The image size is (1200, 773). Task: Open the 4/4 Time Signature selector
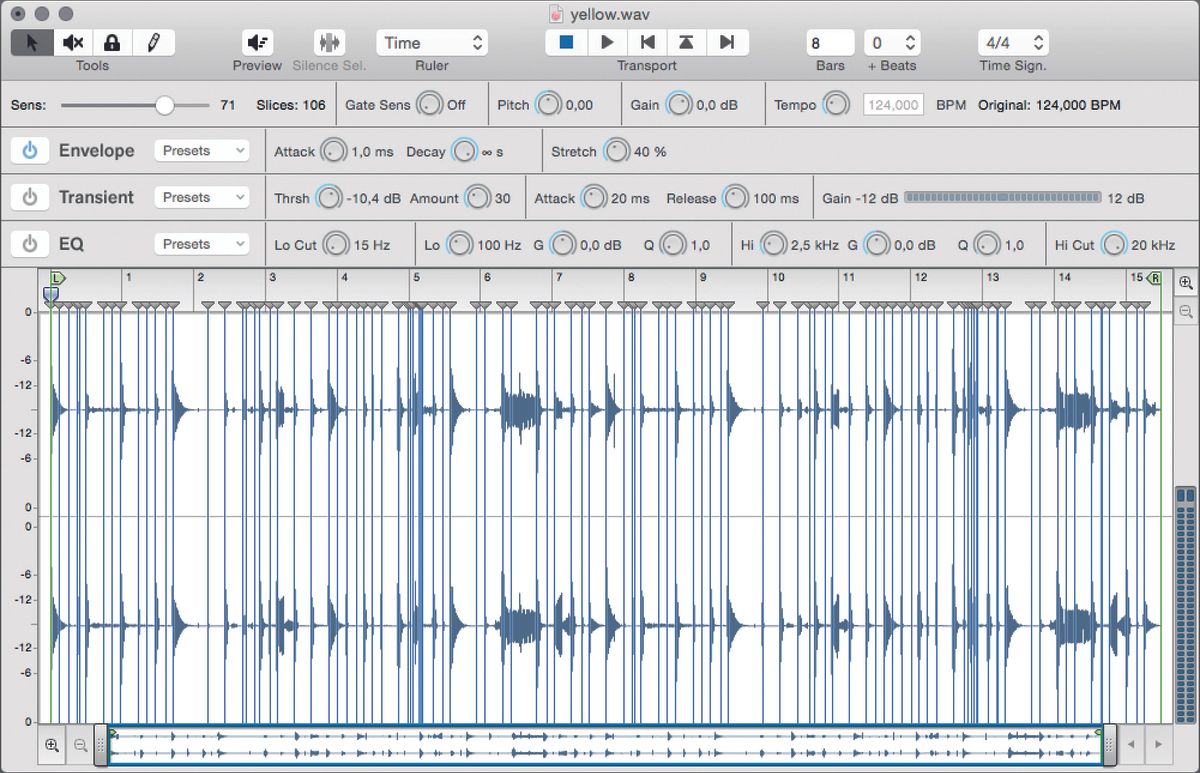(1013, 42)
